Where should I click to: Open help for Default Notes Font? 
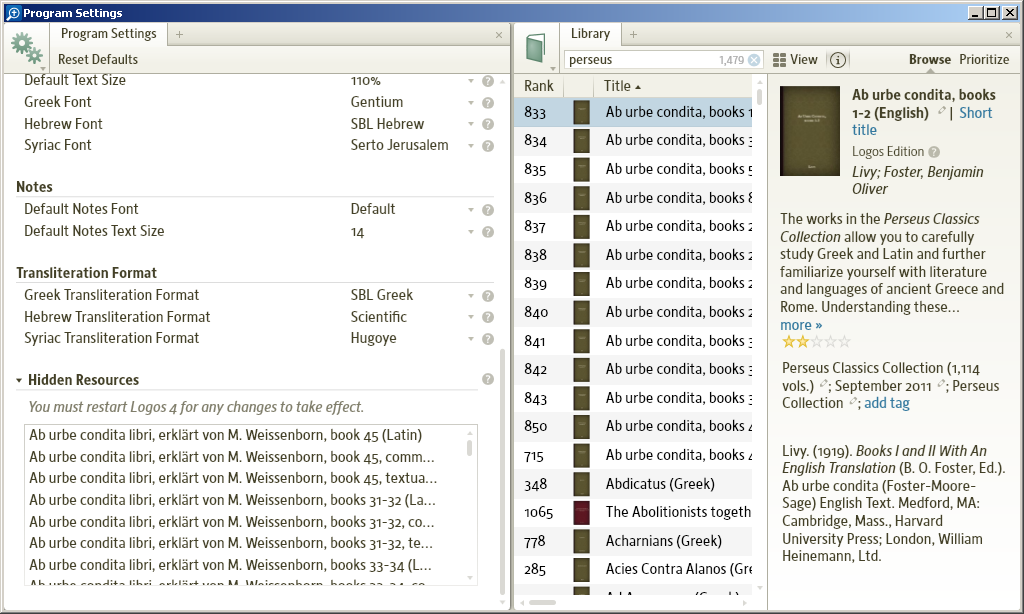click(x=488, y=210)
